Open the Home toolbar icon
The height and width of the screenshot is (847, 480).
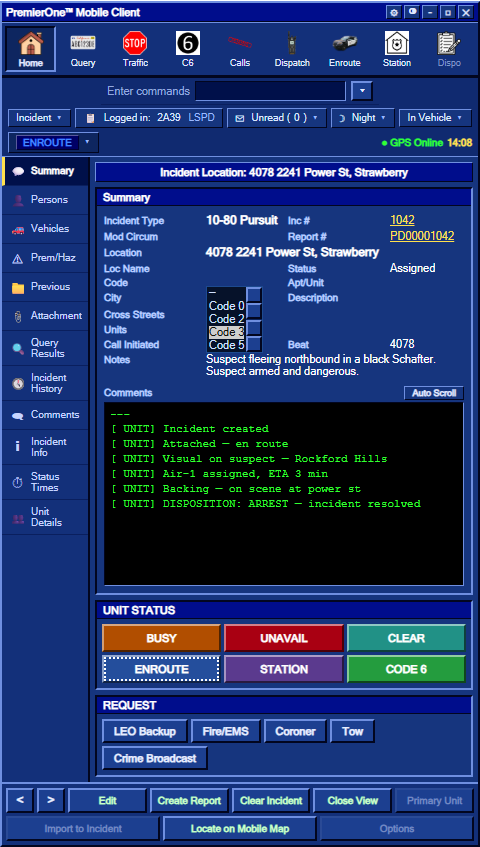click(31, 49)
